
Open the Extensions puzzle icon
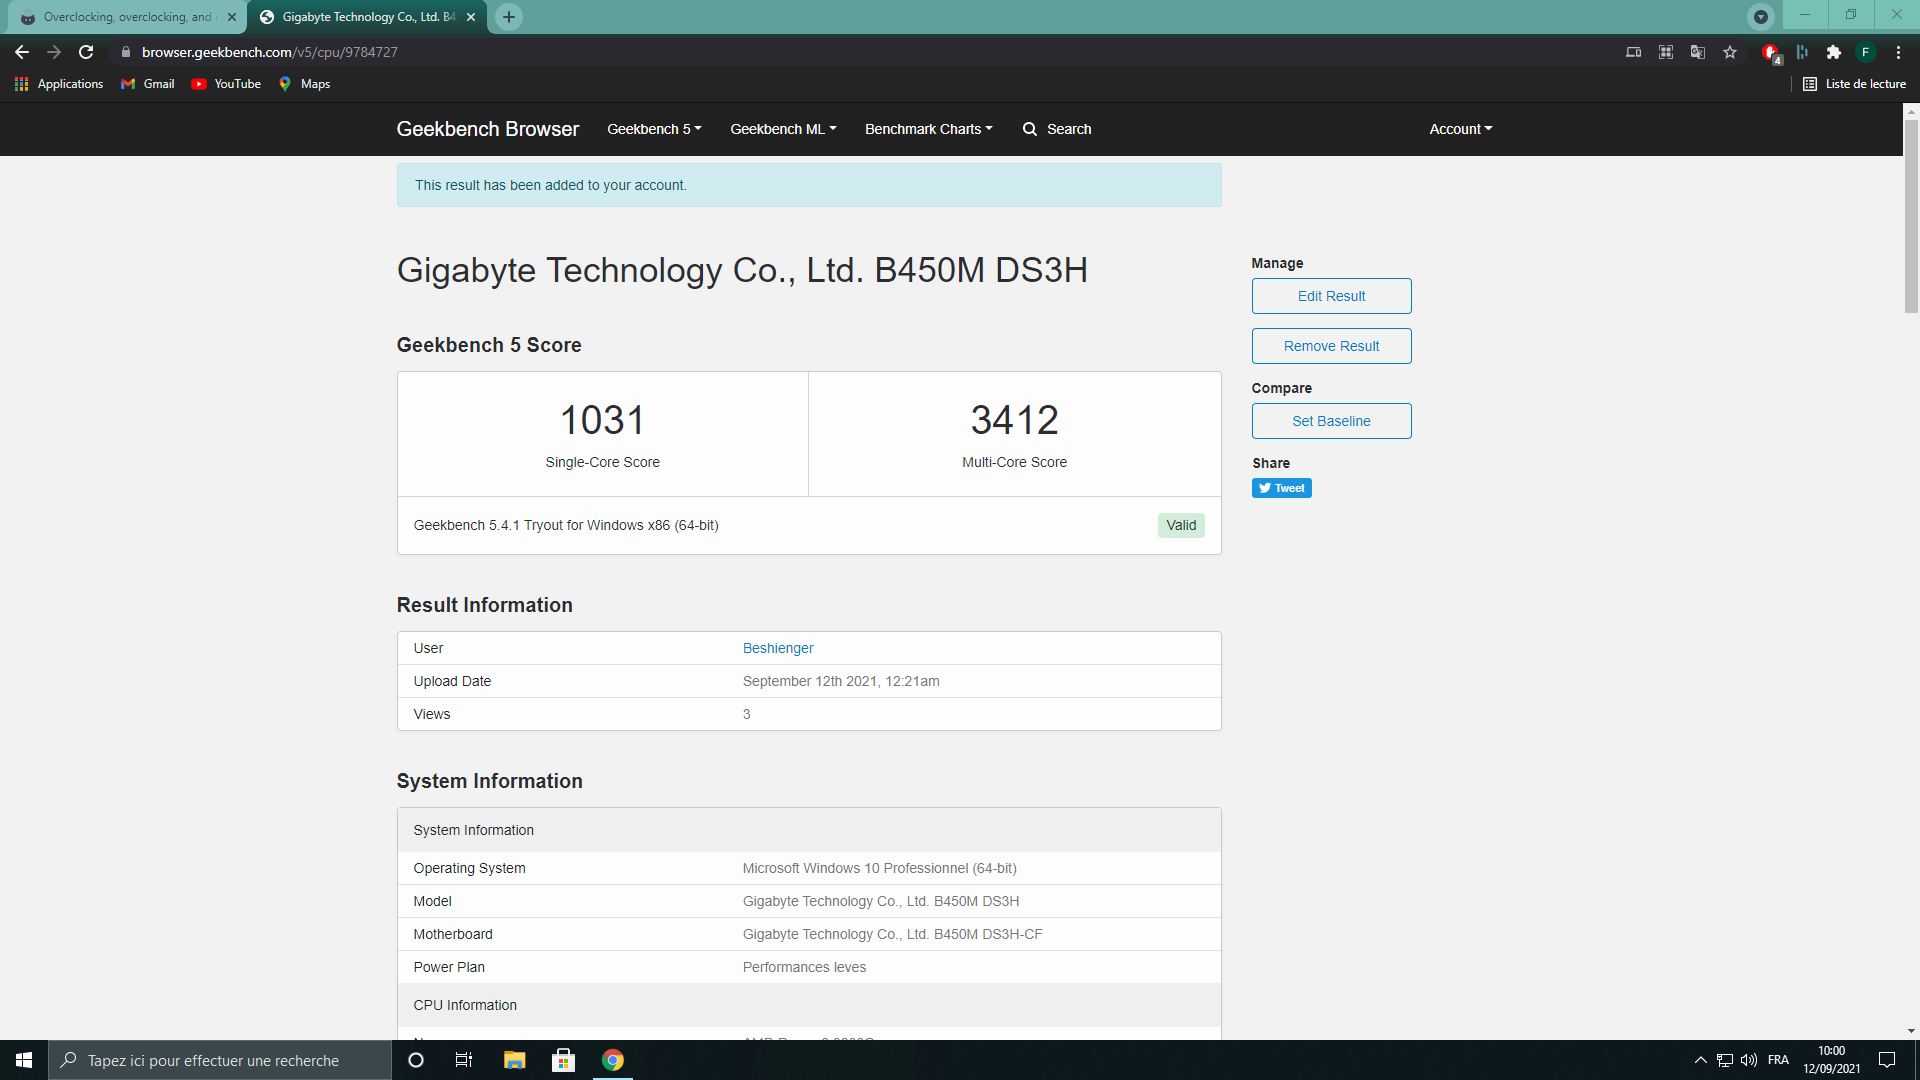click(1834, 52)
